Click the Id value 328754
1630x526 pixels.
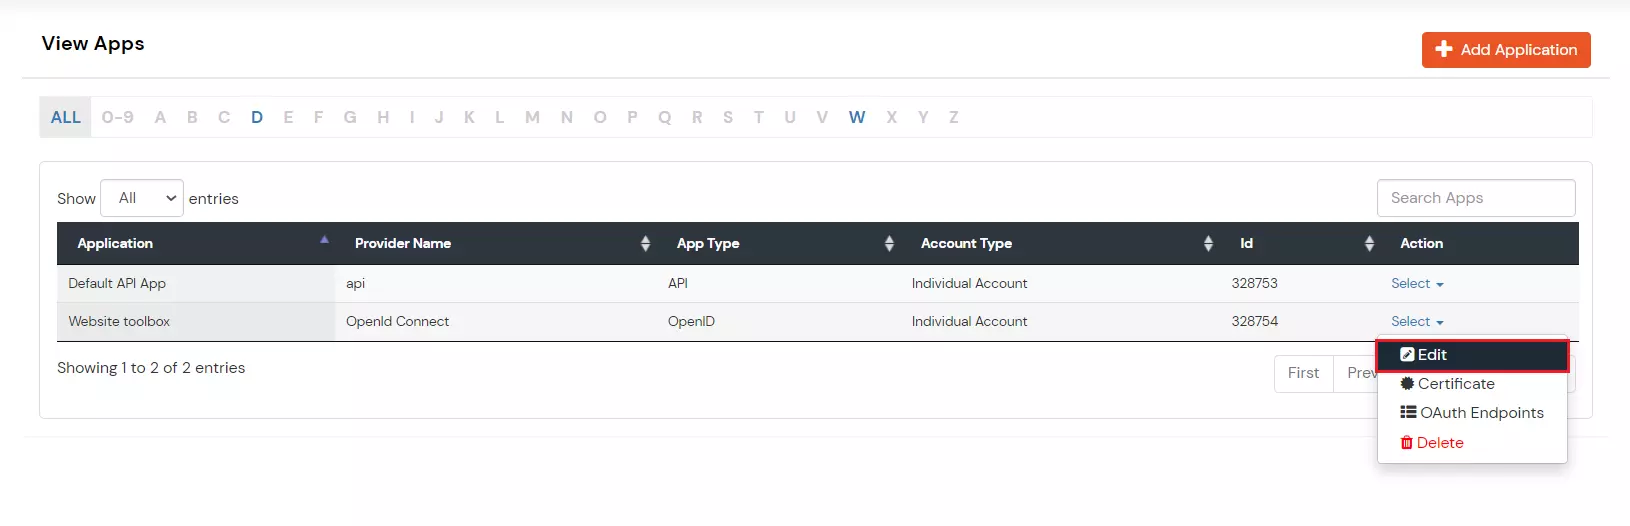pos(1255,322)
